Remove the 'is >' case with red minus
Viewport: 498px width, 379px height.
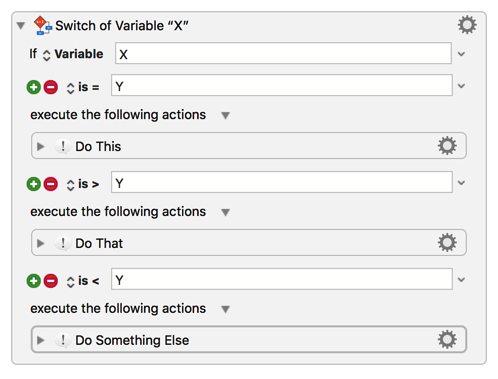51,184
